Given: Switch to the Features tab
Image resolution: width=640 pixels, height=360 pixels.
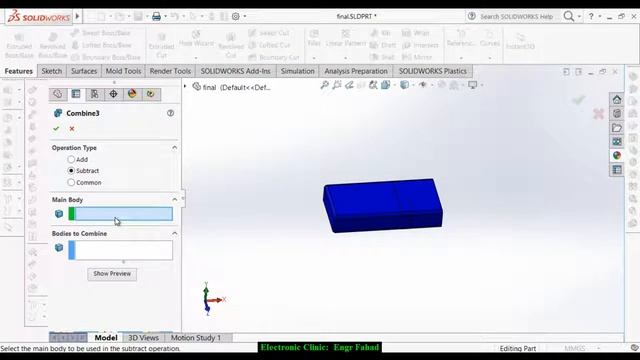Looking at the screenshot, I should (18, 71).
